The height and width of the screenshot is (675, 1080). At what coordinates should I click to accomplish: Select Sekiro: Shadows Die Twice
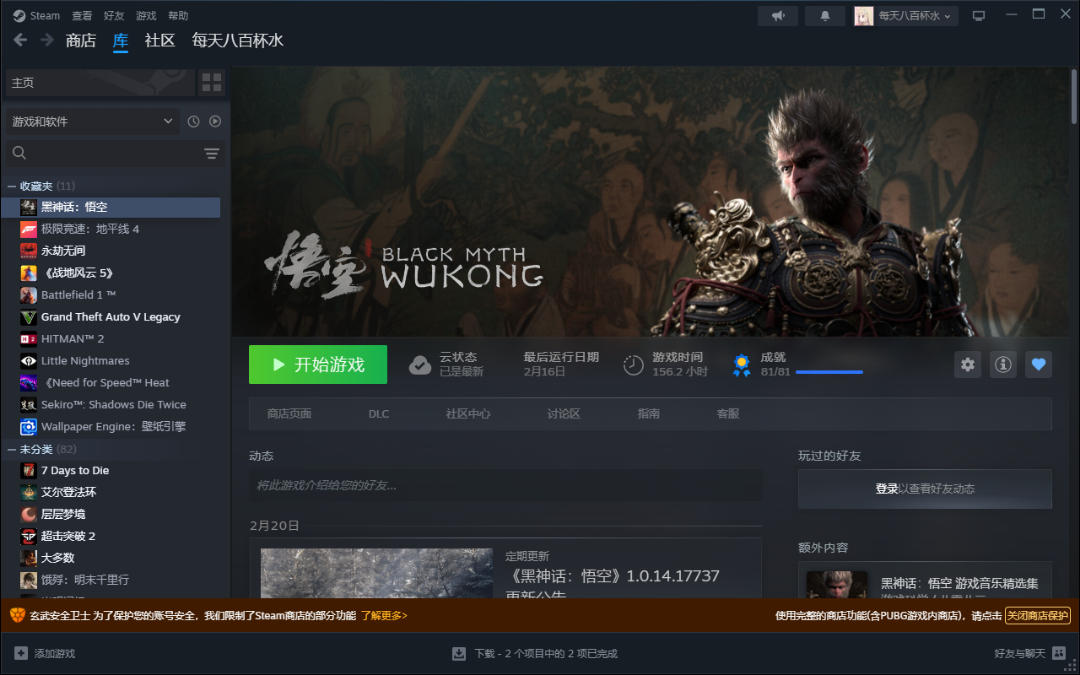point(111,404)
